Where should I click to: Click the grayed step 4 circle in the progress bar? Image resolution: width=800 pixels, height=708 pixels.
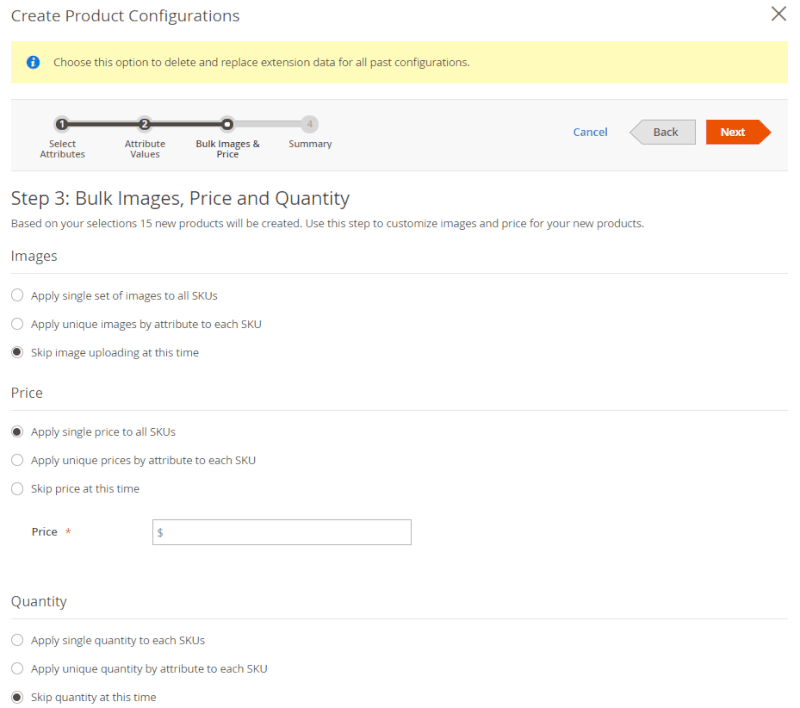(309, 124)
